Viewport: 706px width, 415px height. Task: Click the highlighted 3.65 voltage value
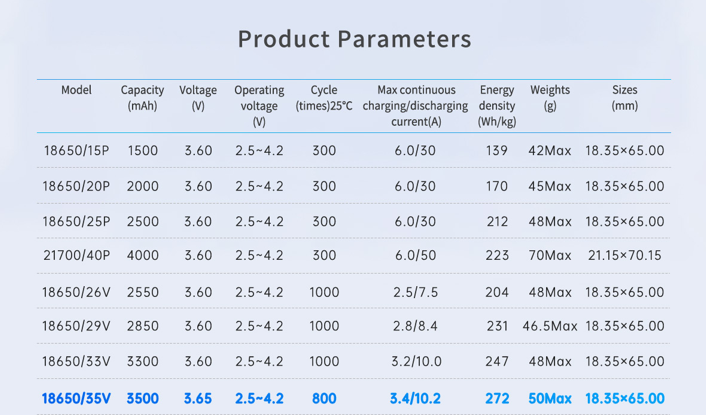[198, 398]
